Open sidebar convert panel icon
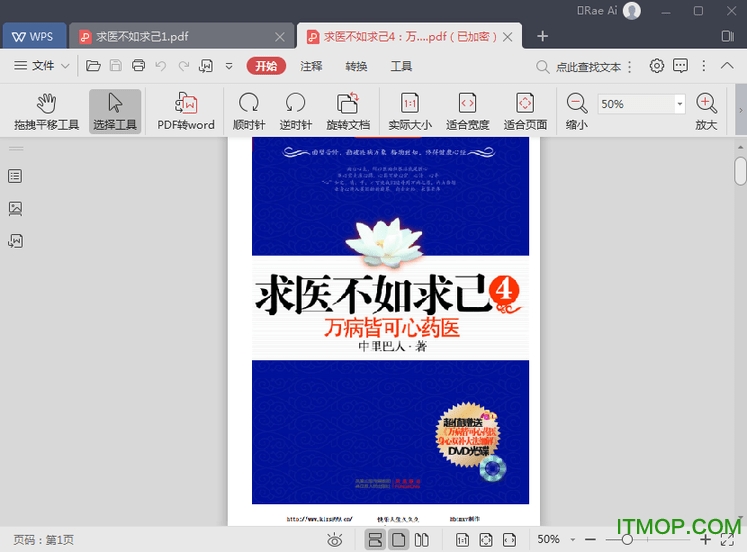The image size is (747, 552). (x=15, y=241)
